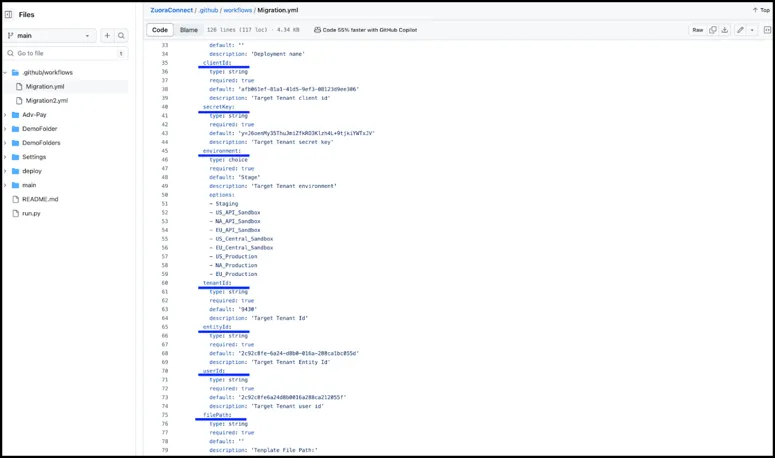Click the Migration.yml file icon
775x458 pixels.
tap(19, 86)
